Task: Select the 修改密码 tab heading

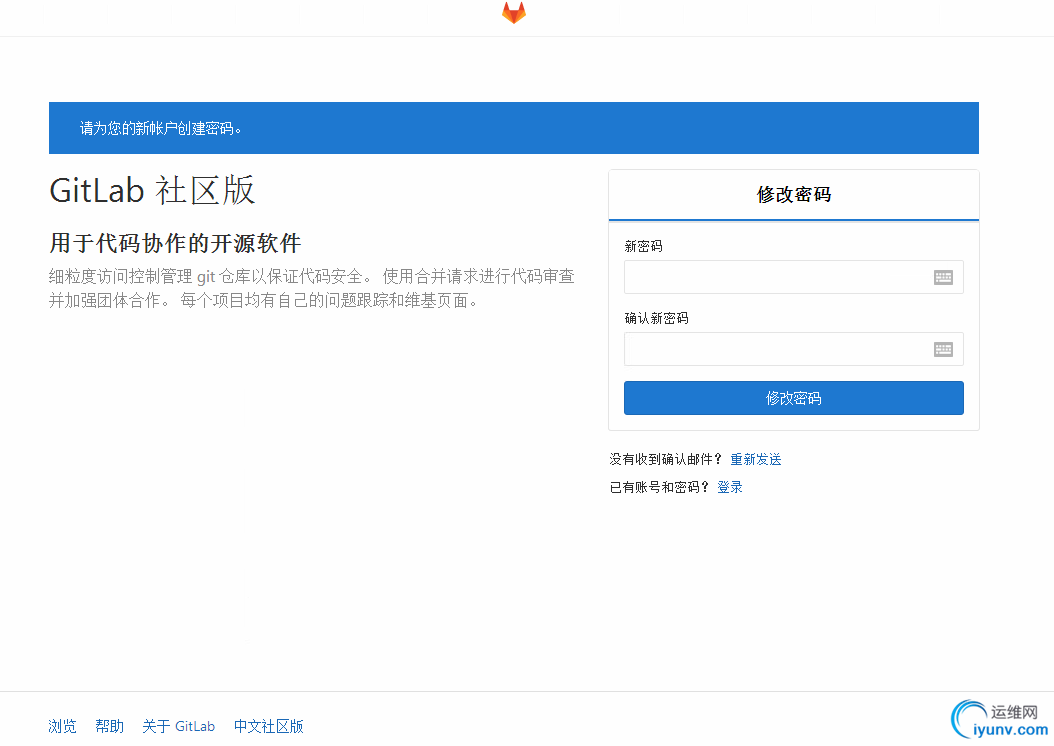Action: click(x=793, y=194)
